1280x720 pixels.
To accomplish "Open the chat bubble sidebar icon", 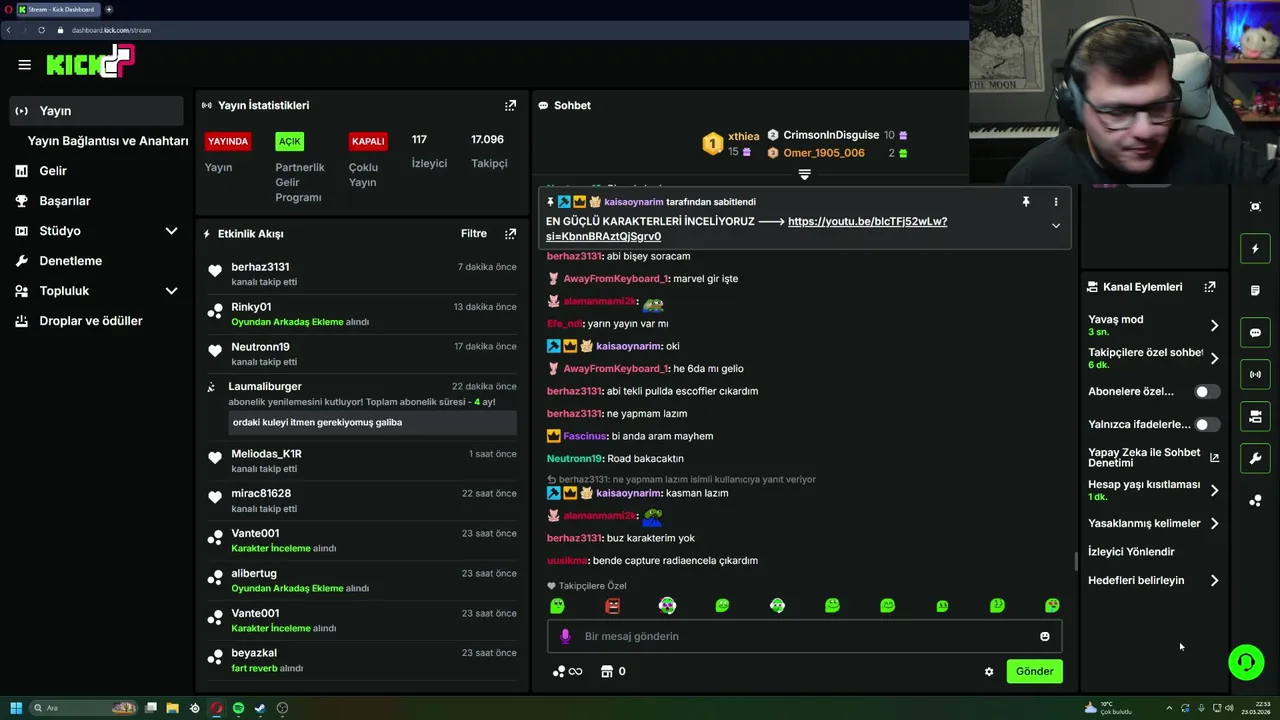I will click(1255, 333).
